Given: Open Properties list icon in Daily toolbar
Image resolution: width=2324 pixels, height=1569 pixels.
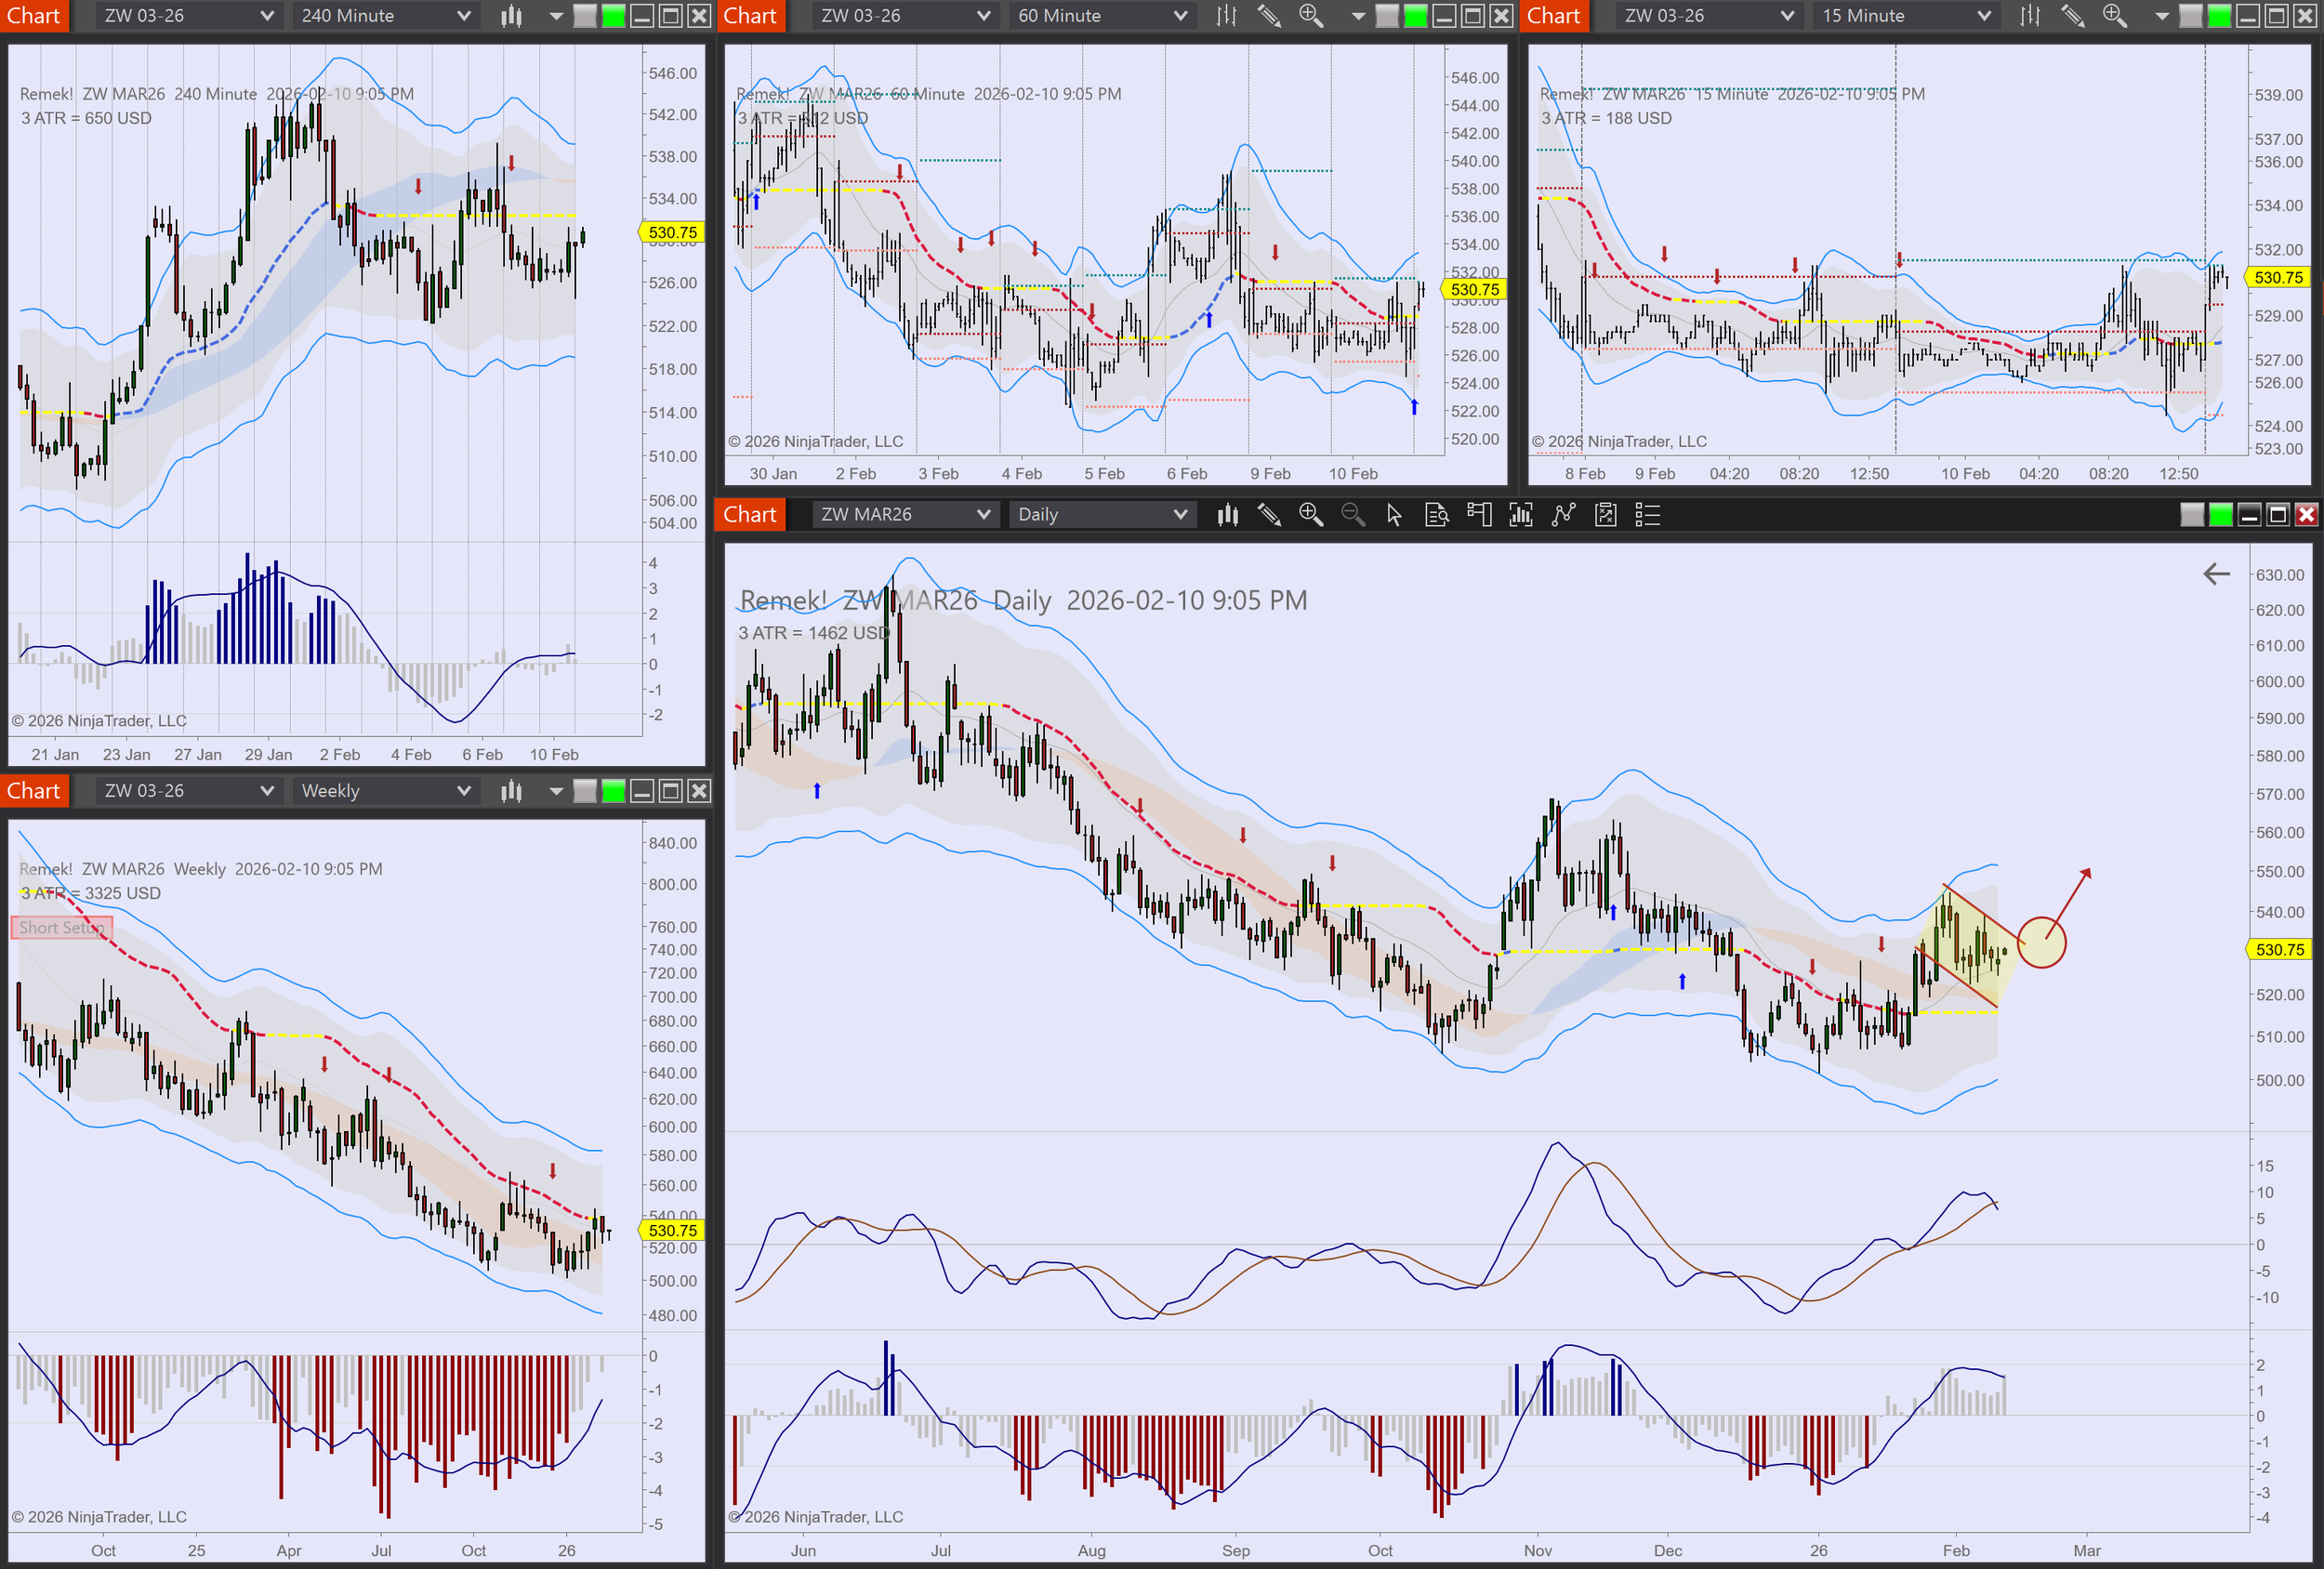Looking at the screenshot, I should 1647,515.
